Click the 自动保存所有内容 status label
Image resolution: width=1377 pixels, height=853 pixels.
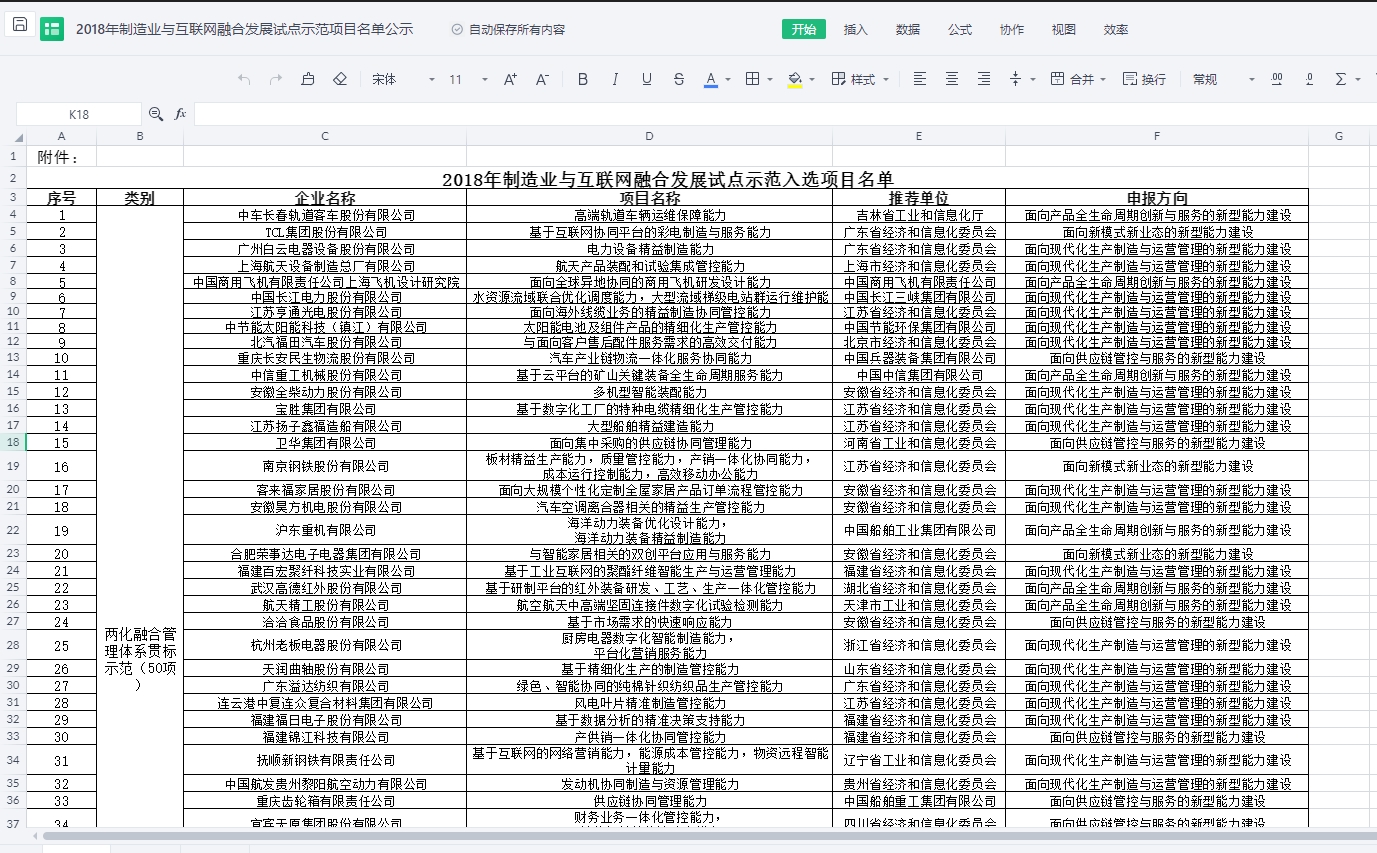tap(517, 30)
